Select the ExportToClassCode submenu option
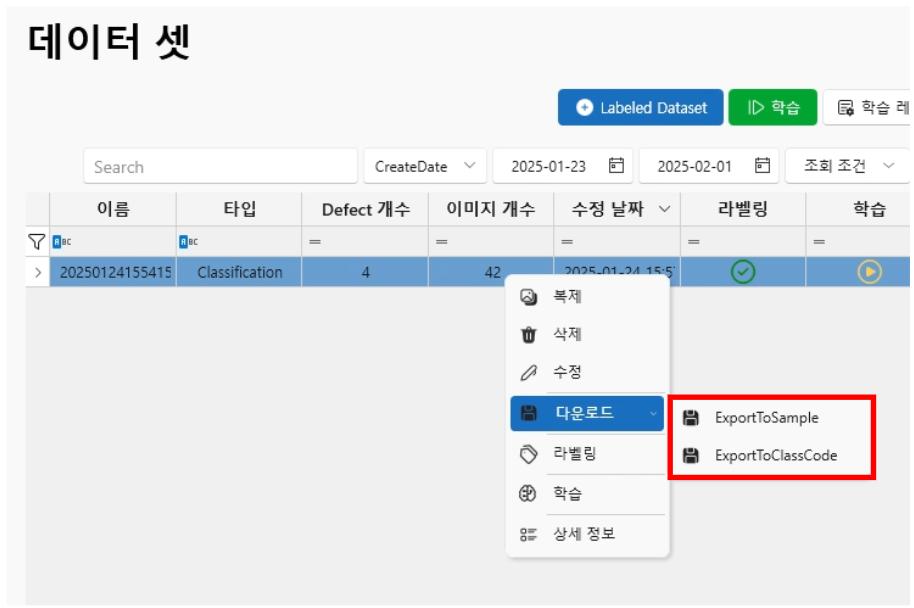914x608 pixels. point(775,456)
